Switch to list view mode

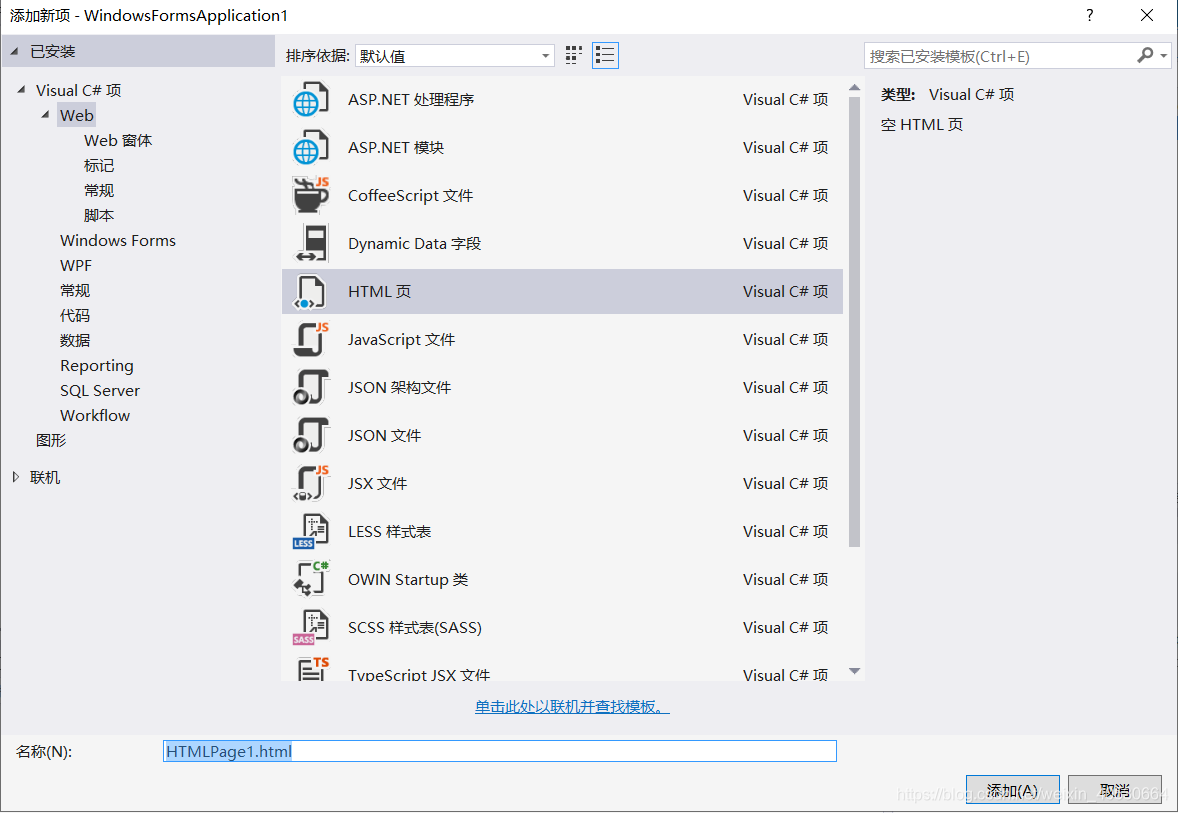(604, 55)
